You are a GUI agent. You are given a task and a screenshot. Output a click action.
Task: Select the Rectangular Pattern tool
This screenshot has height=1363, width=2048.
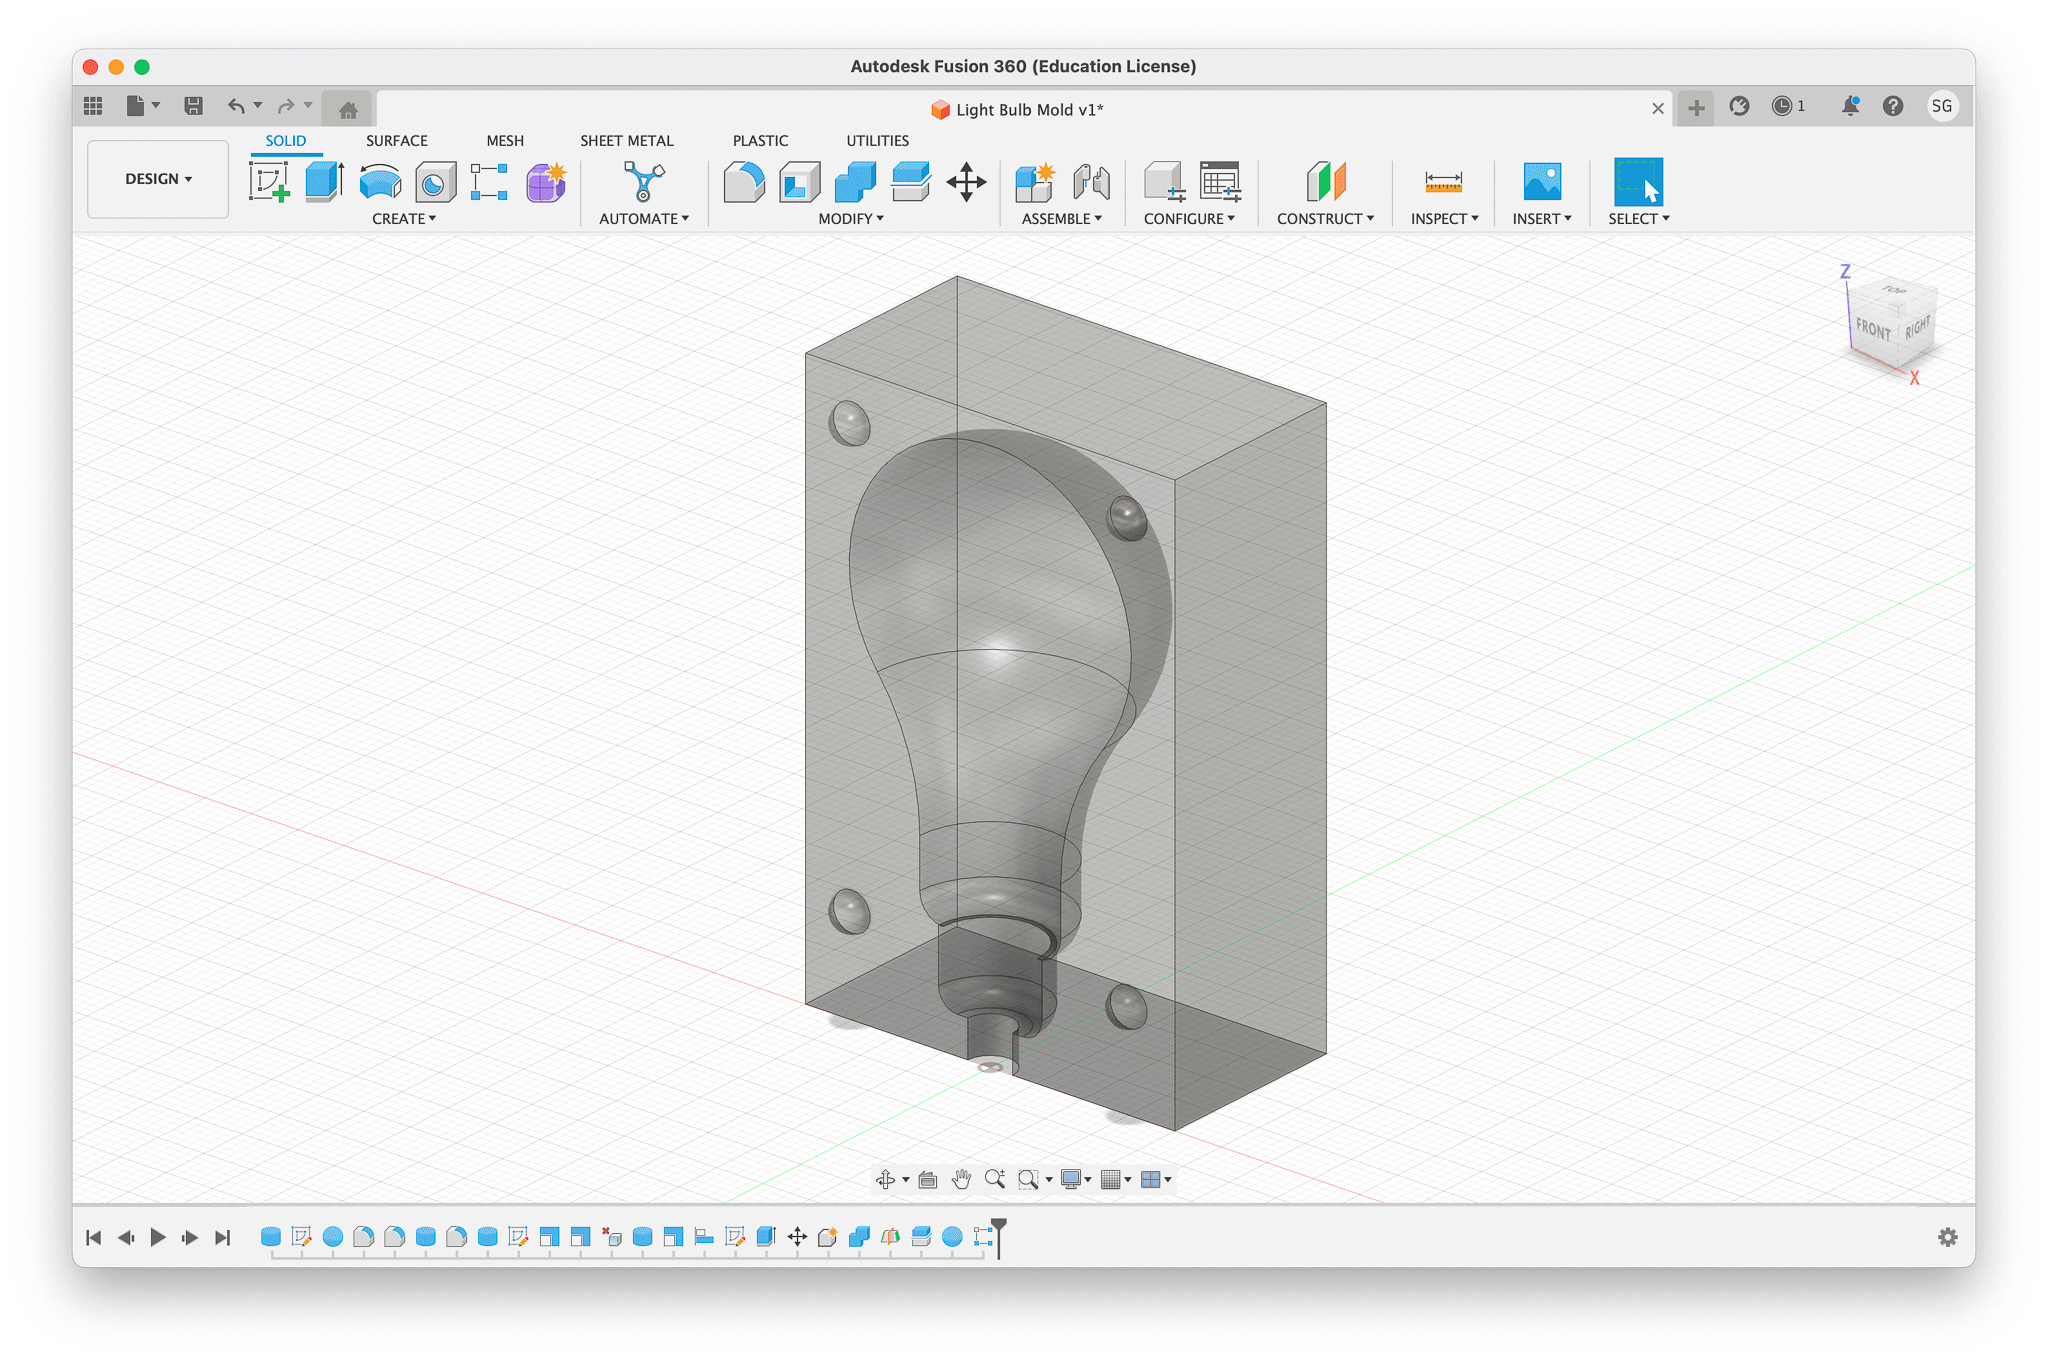(x=490, y=182)
